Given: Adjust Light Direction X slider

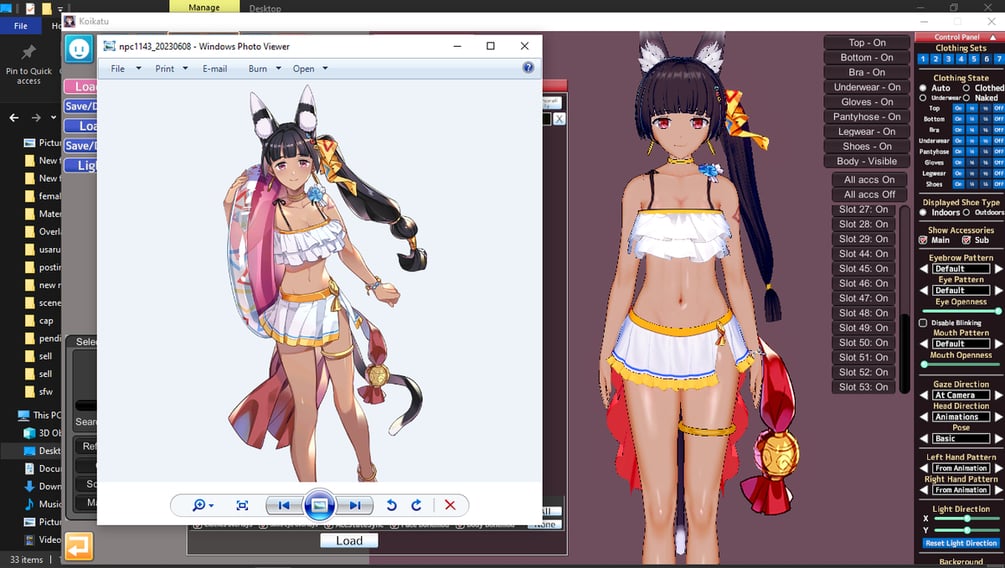Looking at the screenshot, I should [967, 519].
